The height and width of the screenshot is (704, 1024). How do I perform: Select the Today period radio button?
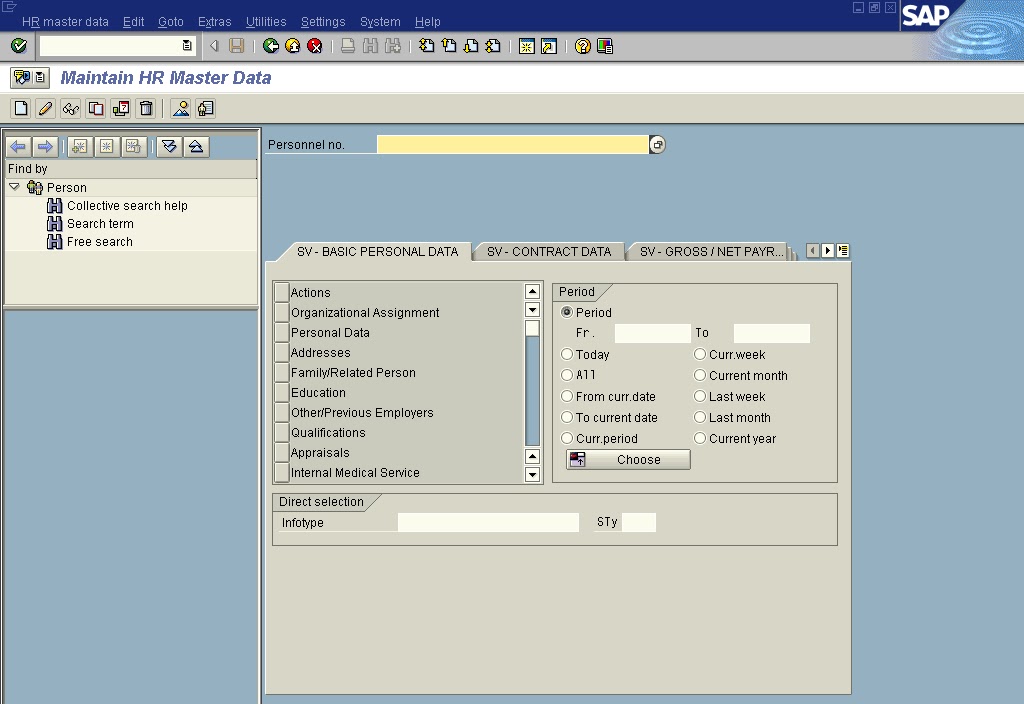[567, 354]
